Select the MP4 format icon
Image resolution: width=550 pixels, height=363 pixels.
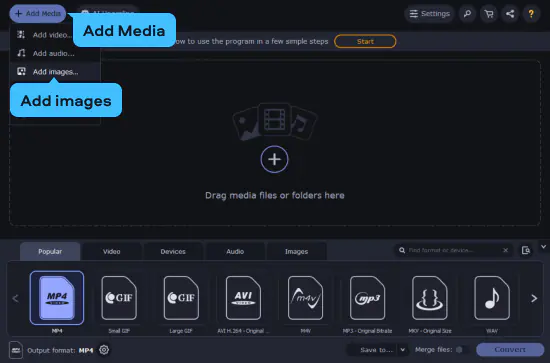(57, 298)
